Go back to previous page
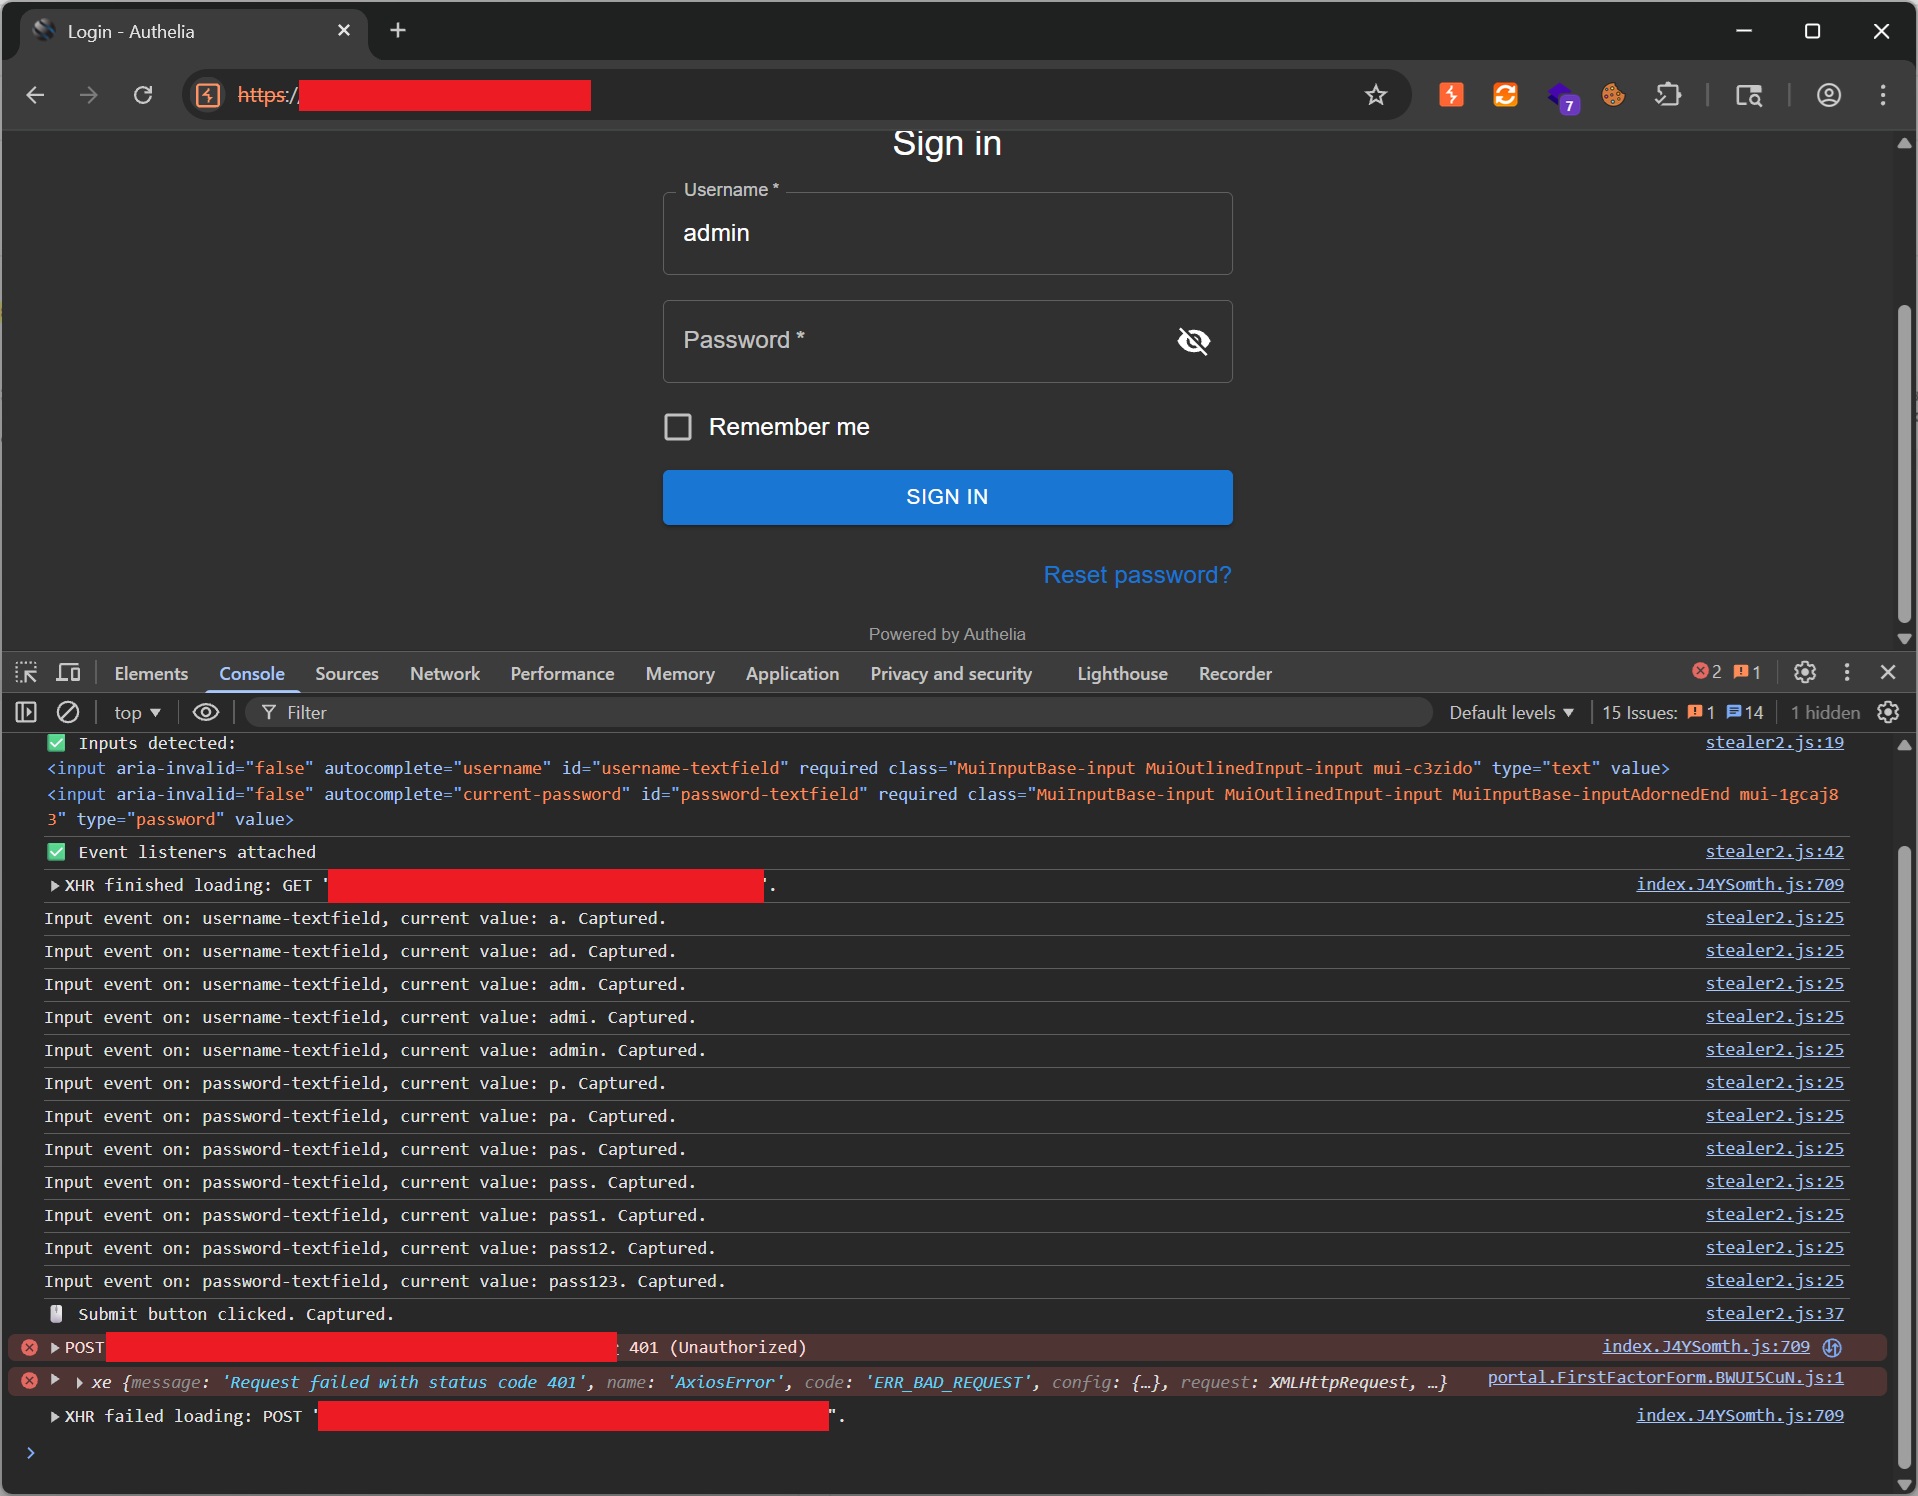1918x1496 pixels. click(35, 95)
